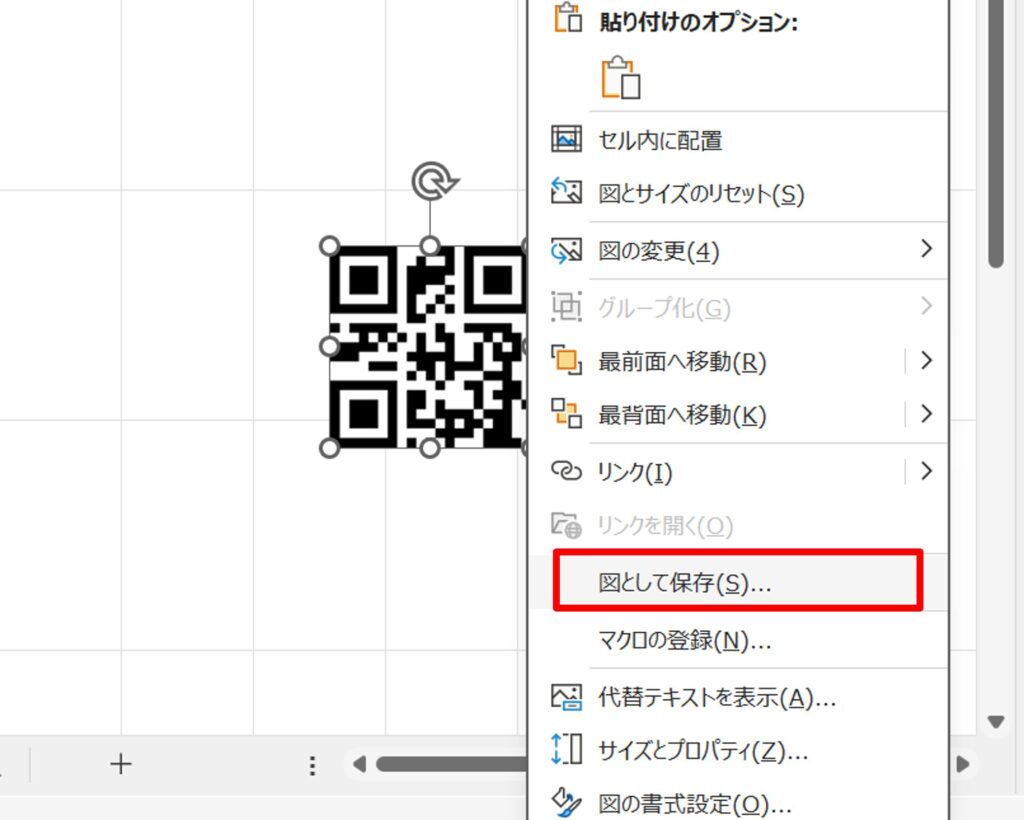Choose 図として保存(S)... menu entry
The width and height of the screenshot is (1024, 820).
pos(738,582)
